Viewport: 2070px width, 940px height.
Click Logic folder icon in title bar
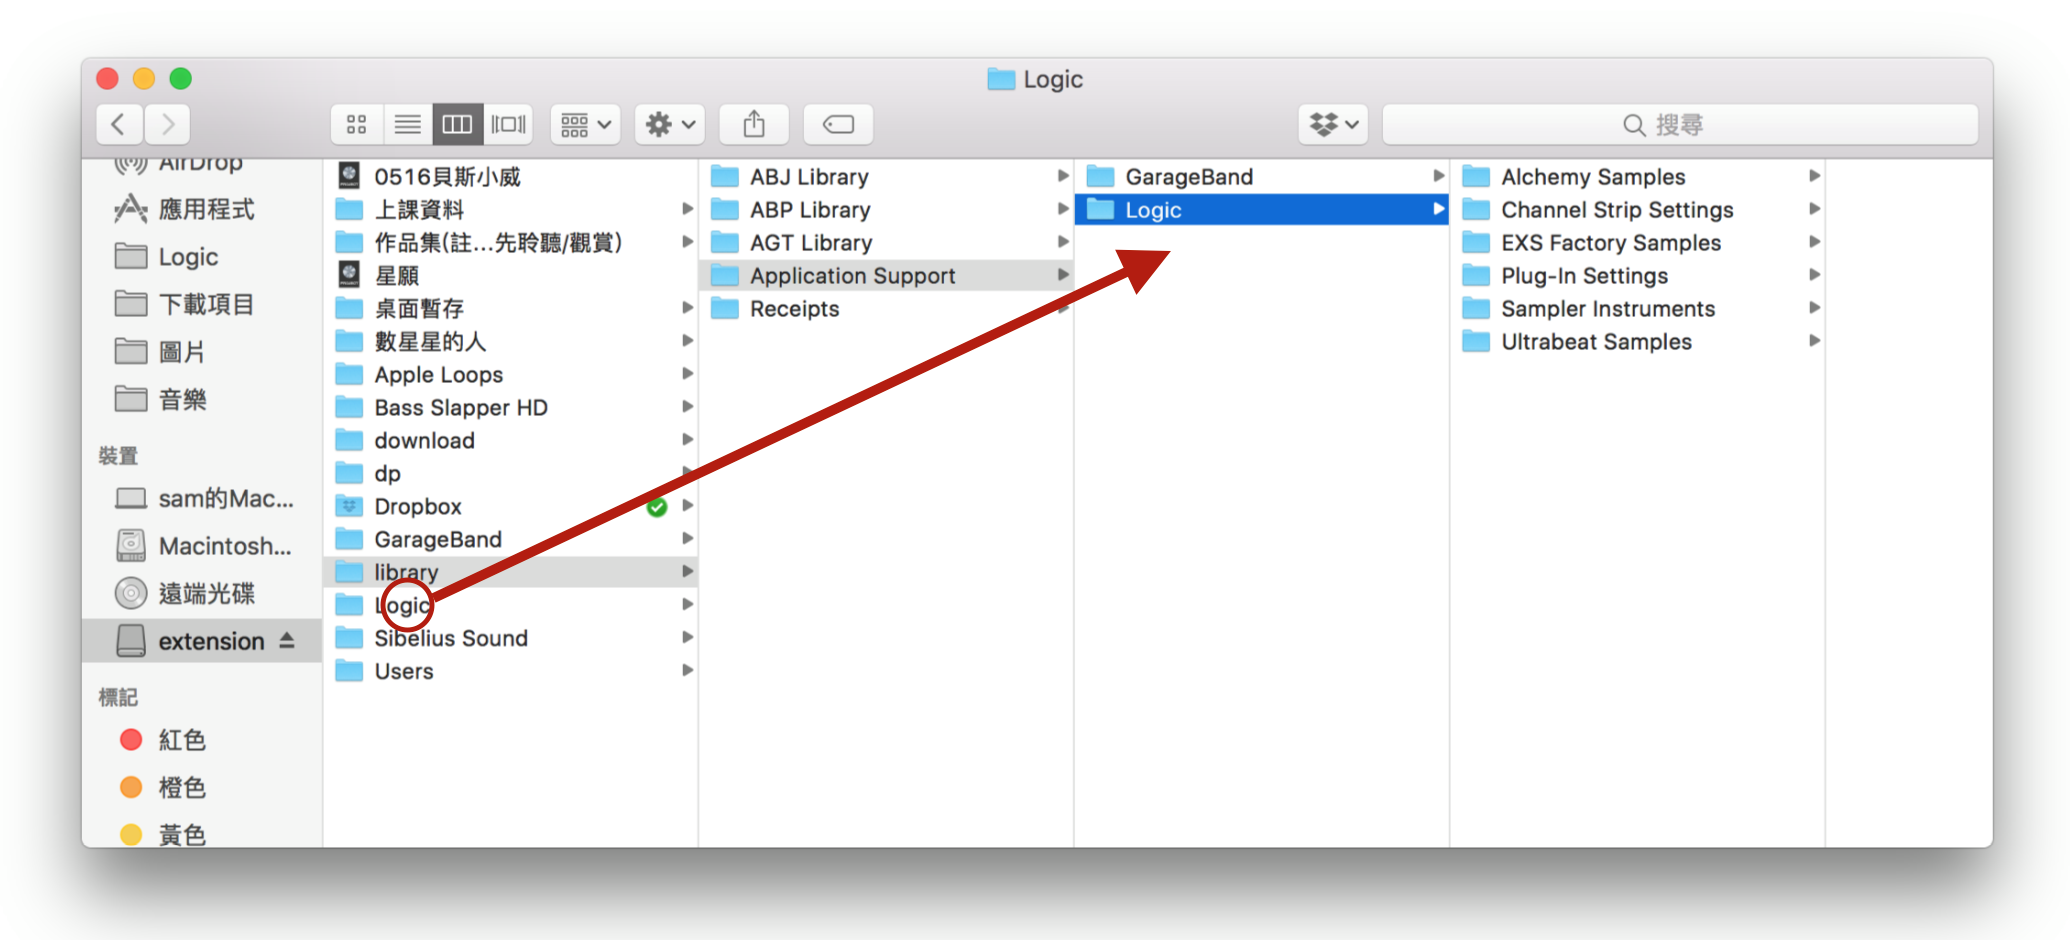[x=1001, y=79]
